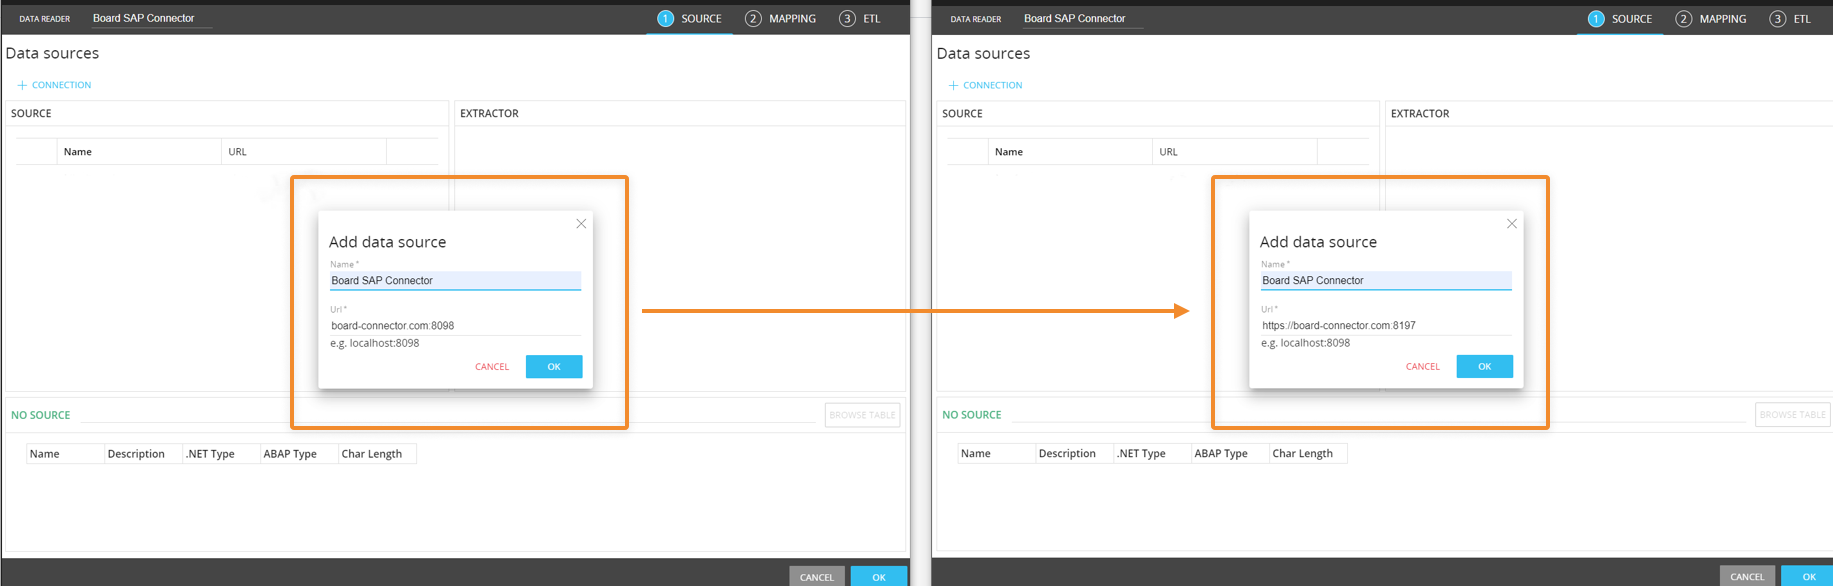Click Add data source title in left dialog
The image size is (1833, 586).
[388, 242]
